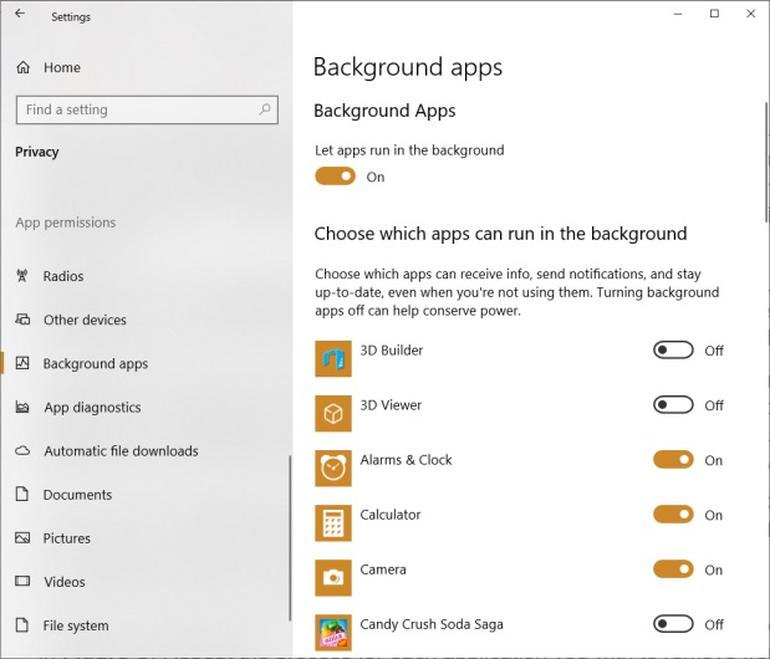Viewport: 770px width, 659px height.
Task: Enable 3D Builder background toggle
Action: click(x=673, y=350)
